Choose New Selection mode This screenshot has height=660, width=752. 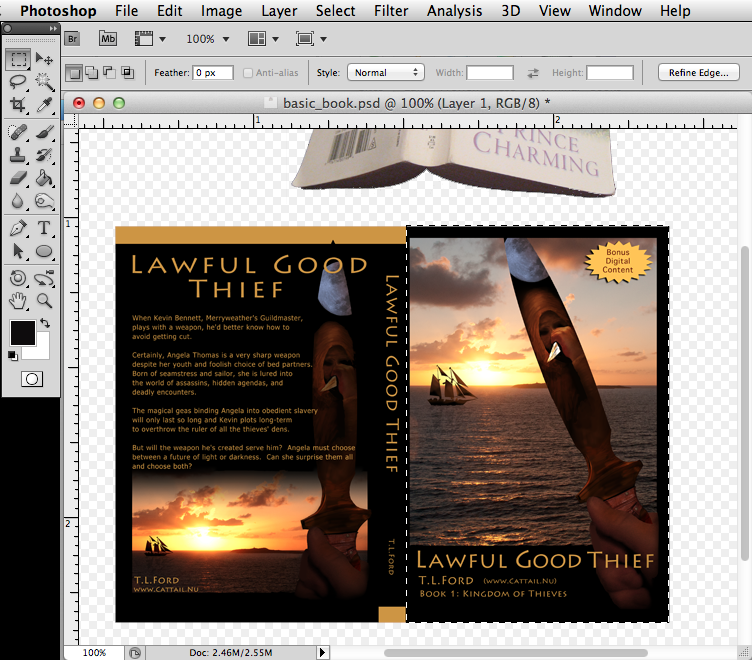[74, 73]
